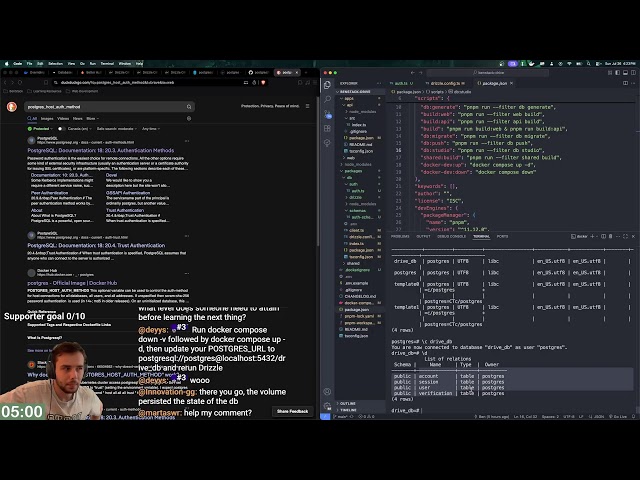Toggle bottom panel layout icon in VS Code
640x480 pixels.
(x=625, y=73)
